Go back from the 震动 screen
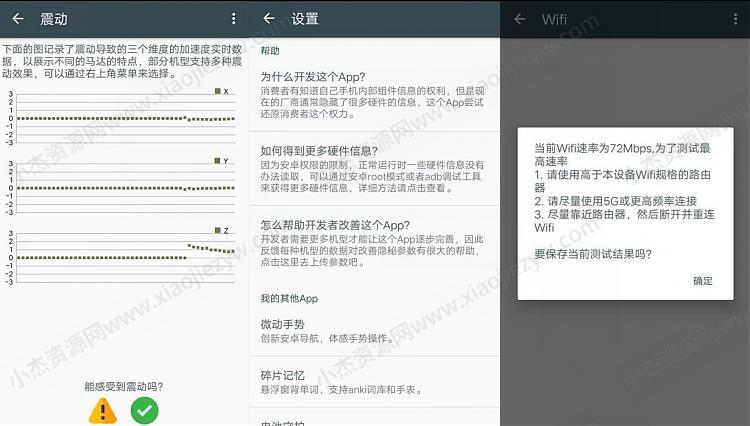Screen dimensions: 750x426 click(18, 19)
